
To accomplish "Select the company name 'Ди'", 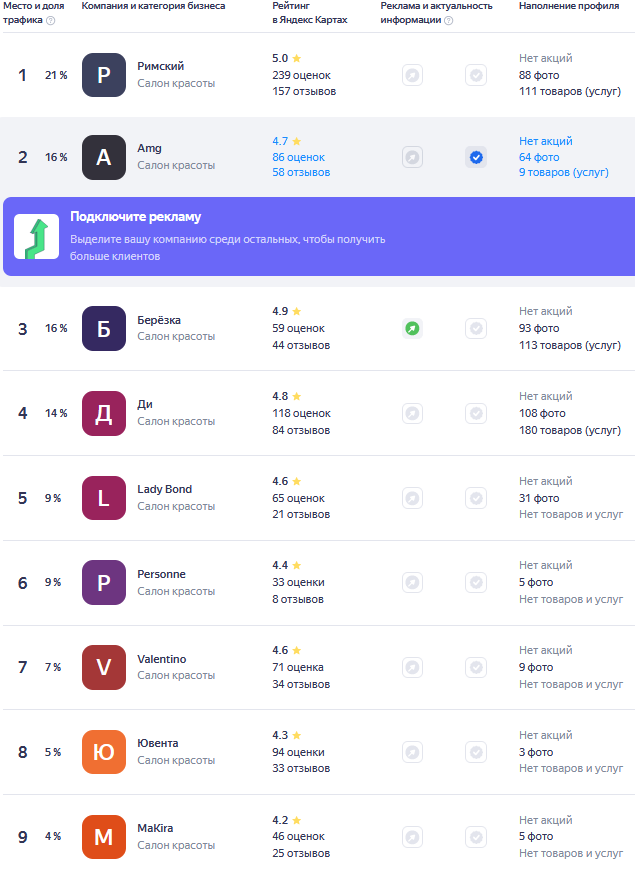I will pyautogui.click(x=145, y=404).
